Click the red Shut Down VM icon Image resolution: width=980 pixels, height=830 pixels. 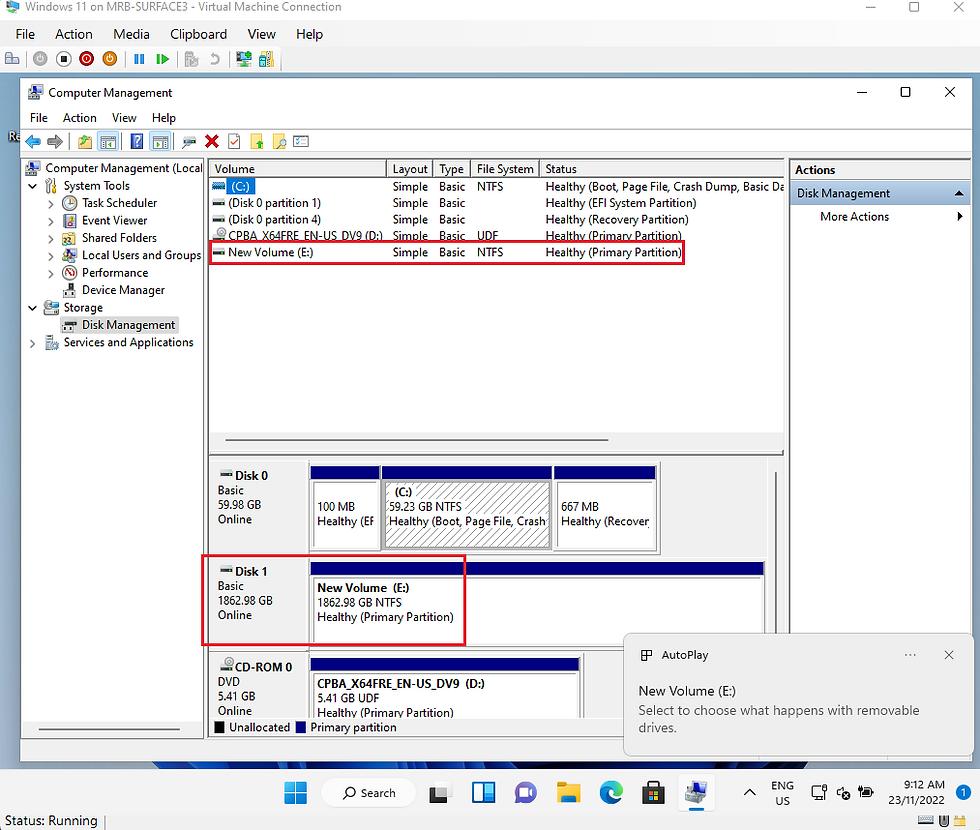[86, 59]
